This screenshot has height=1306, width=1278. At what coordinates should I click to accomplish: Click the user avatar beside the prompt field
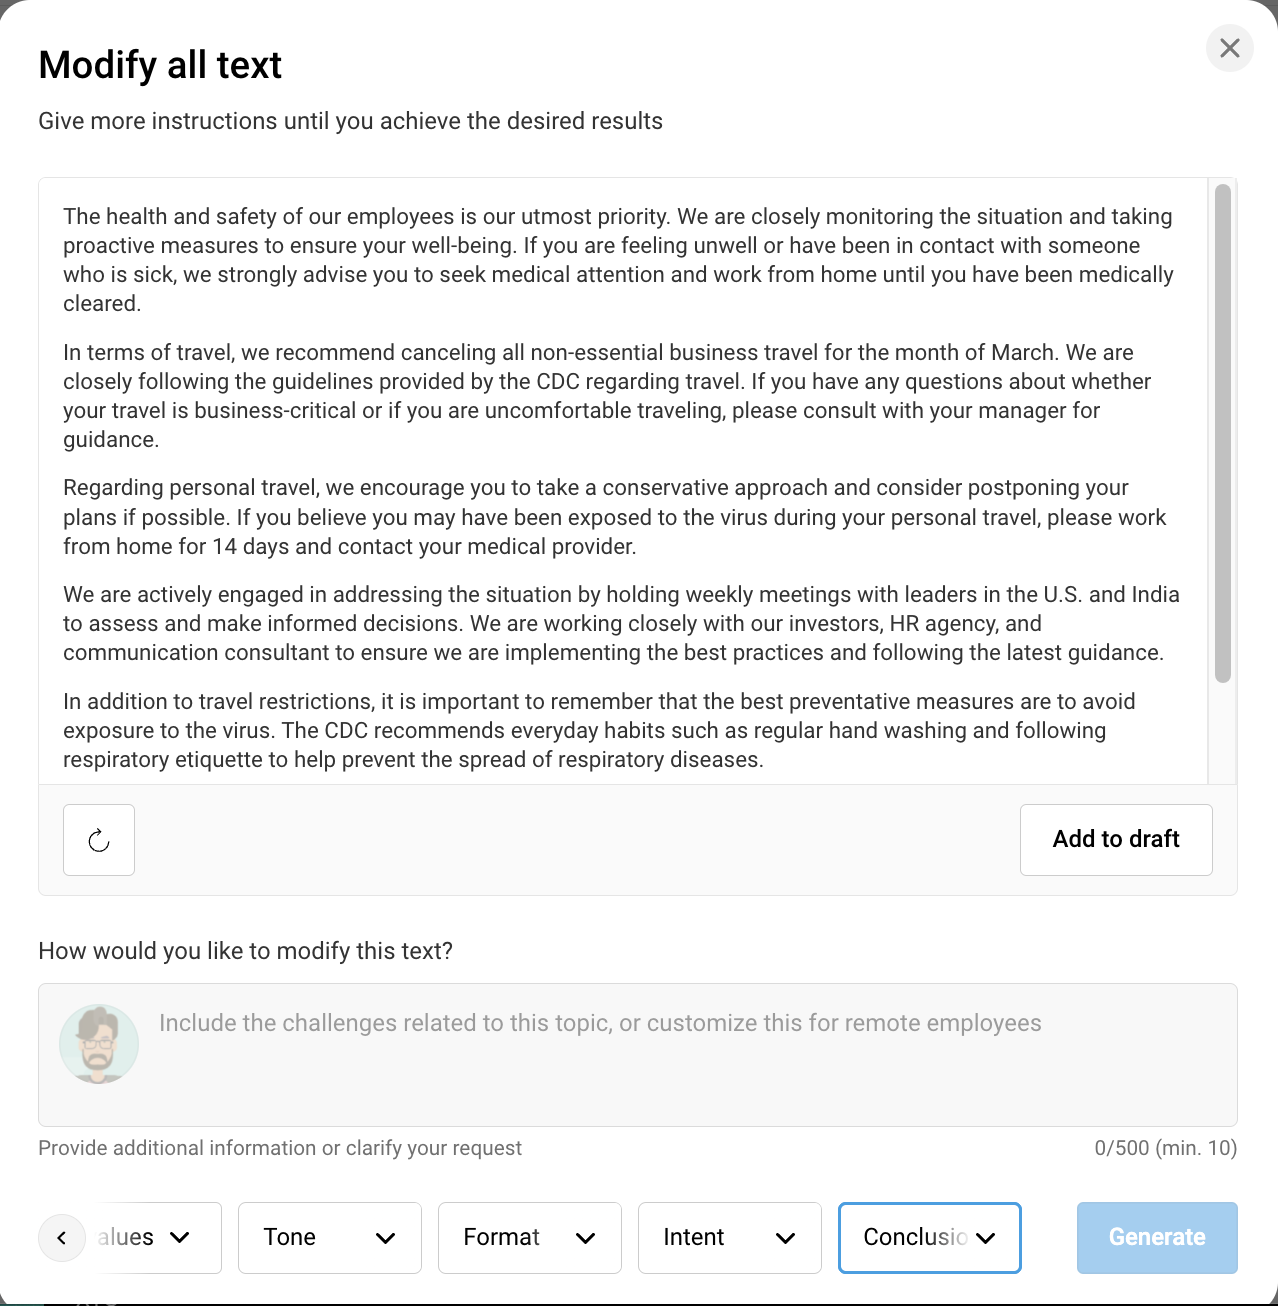pos(99,1043)
